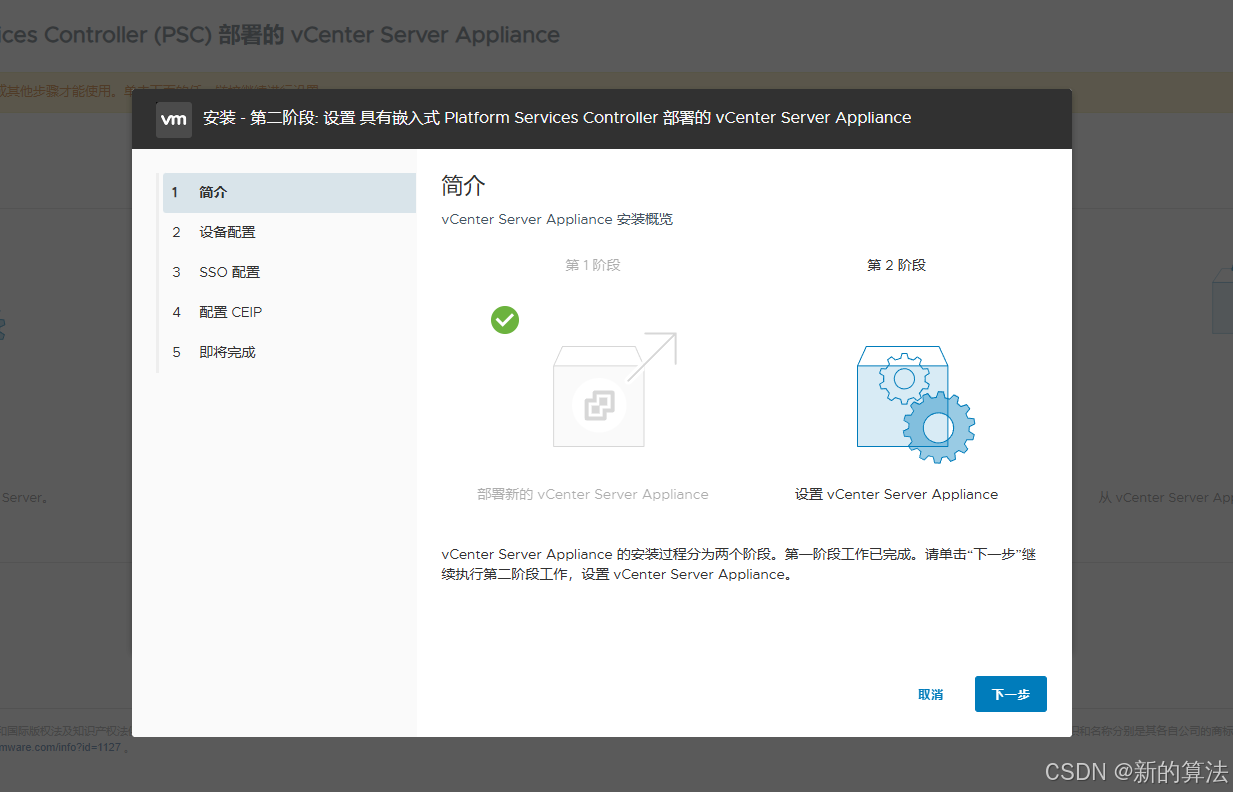Click the 安装概览 subtitle text
The width and height of the screenshot is (1233, 792).
click(557, 219)
